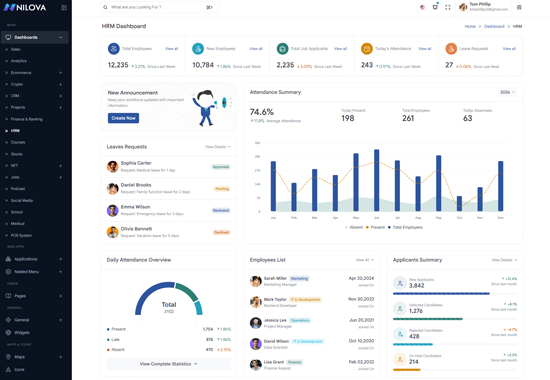This screenshot has height=380, width=550.
Task: Click the Rejected Candidates progress bar
Action: coord(455,345)
